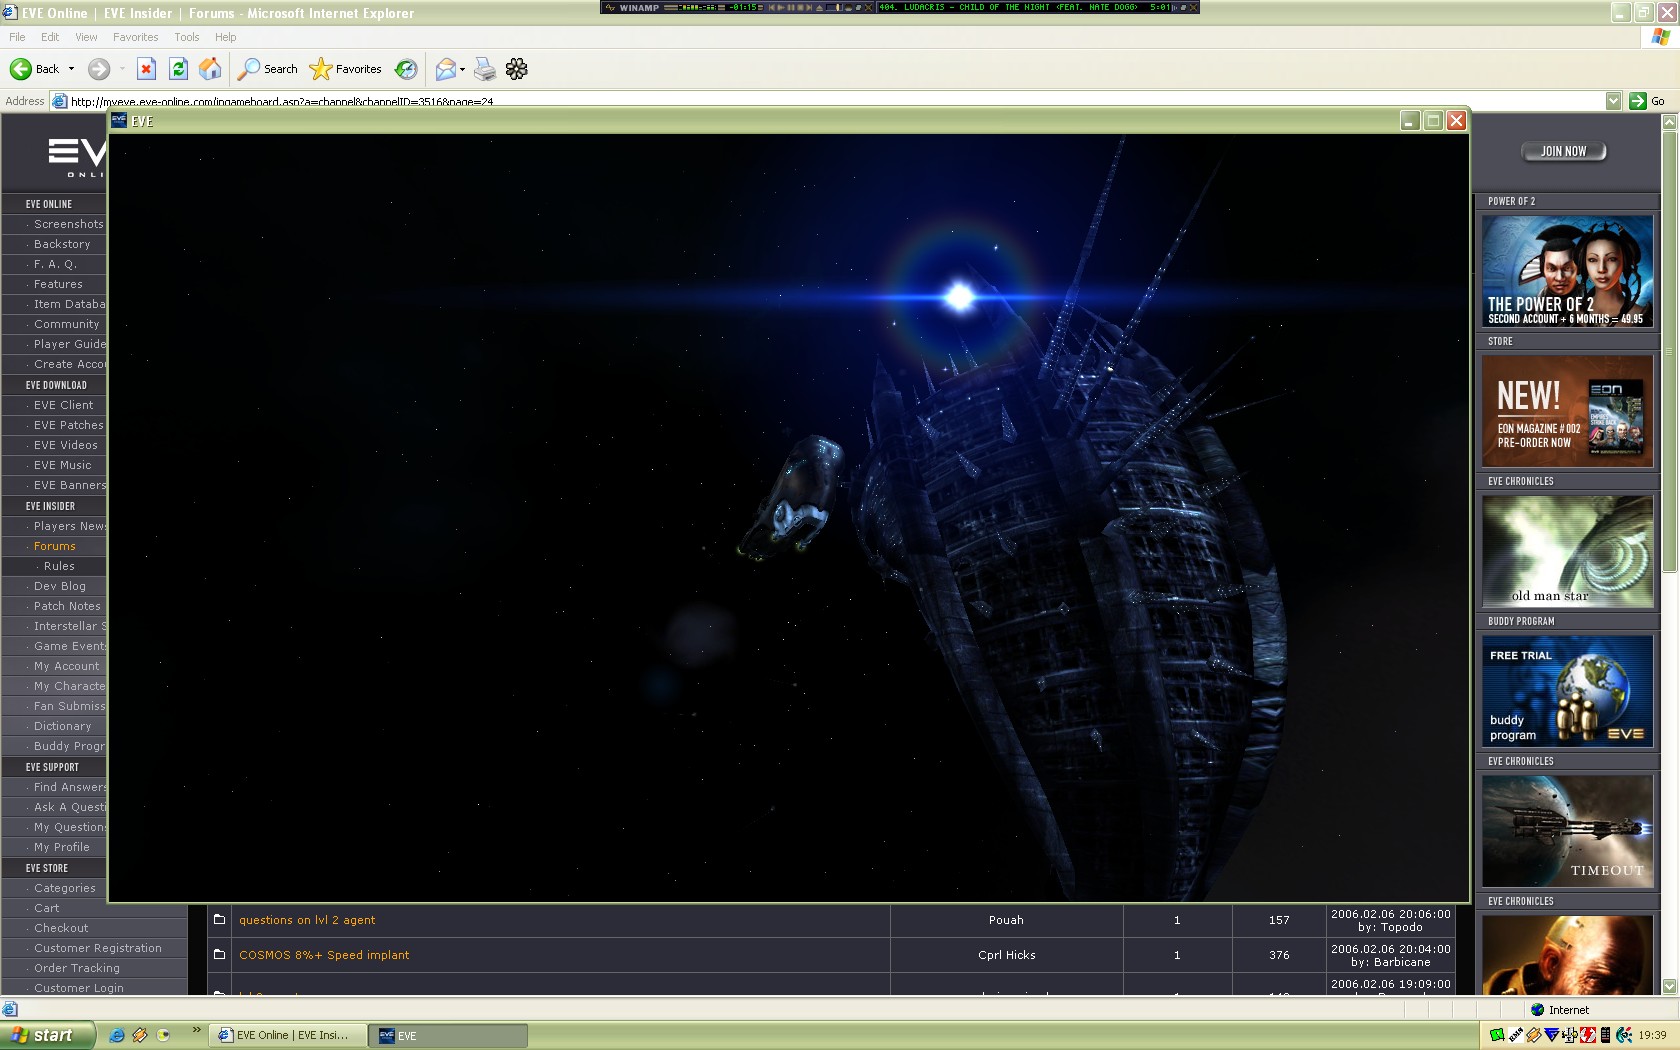
Task: Open the Patch Notes sidebar link
Action: point(67,606)
